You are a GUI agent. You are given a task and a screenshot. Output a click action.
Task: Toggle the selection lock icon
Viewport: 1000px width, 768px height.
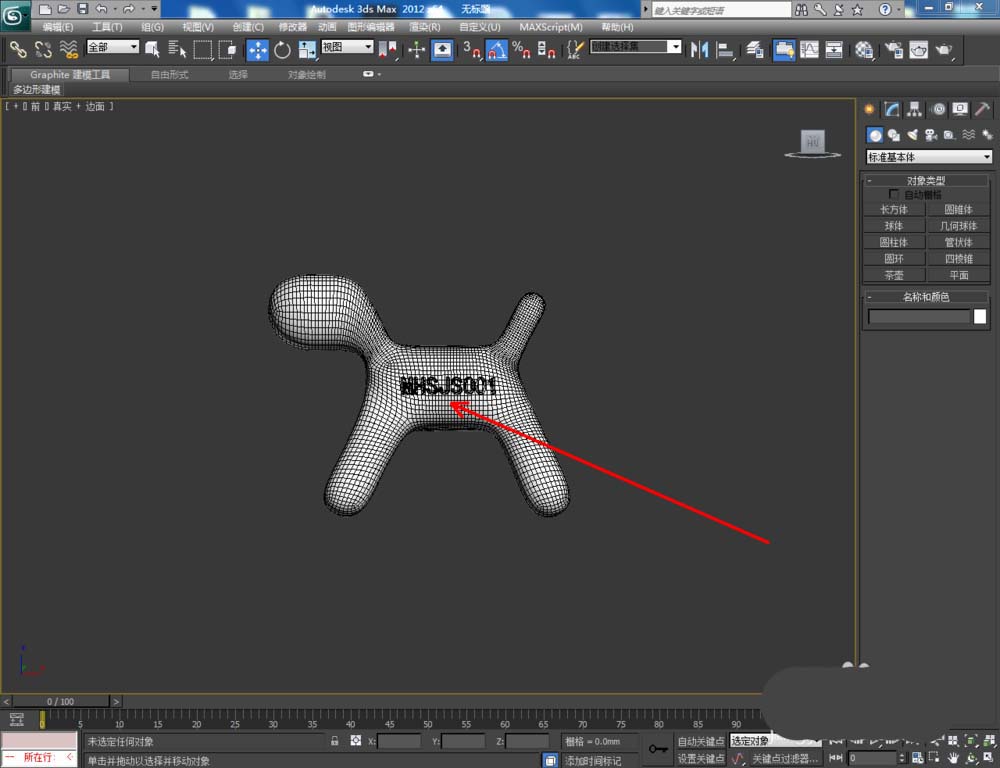point(335,741)
